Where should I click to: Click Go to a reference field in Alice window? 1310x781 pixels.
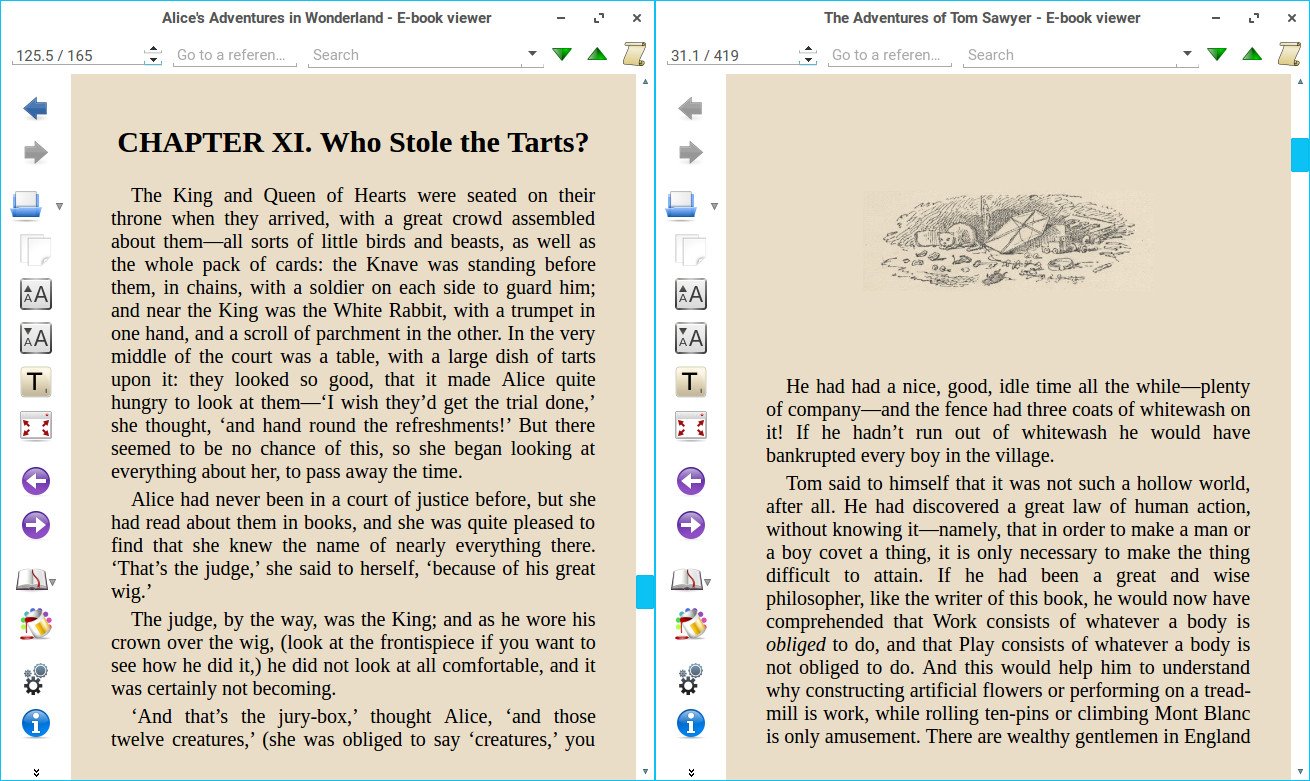[x=235, y=55]
